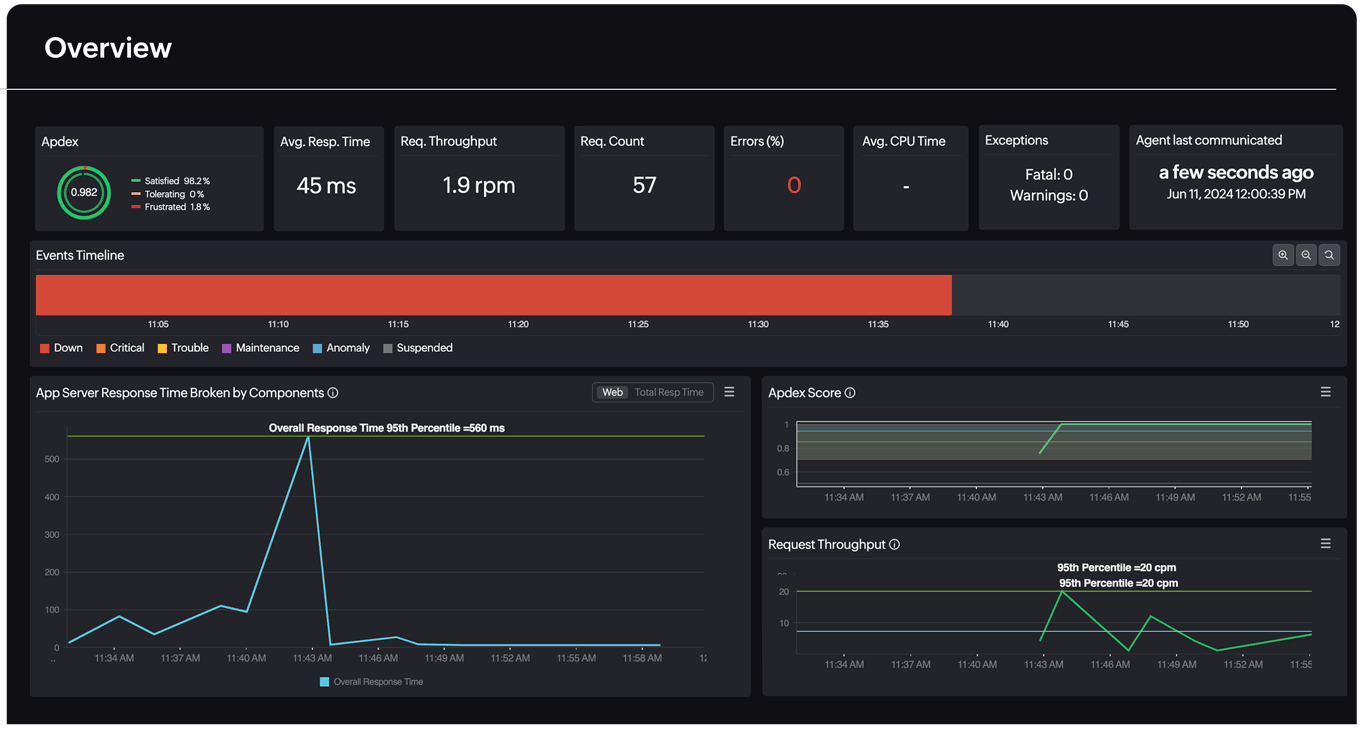Switch to the Total Resp Time tab

(x=672, y=392)
